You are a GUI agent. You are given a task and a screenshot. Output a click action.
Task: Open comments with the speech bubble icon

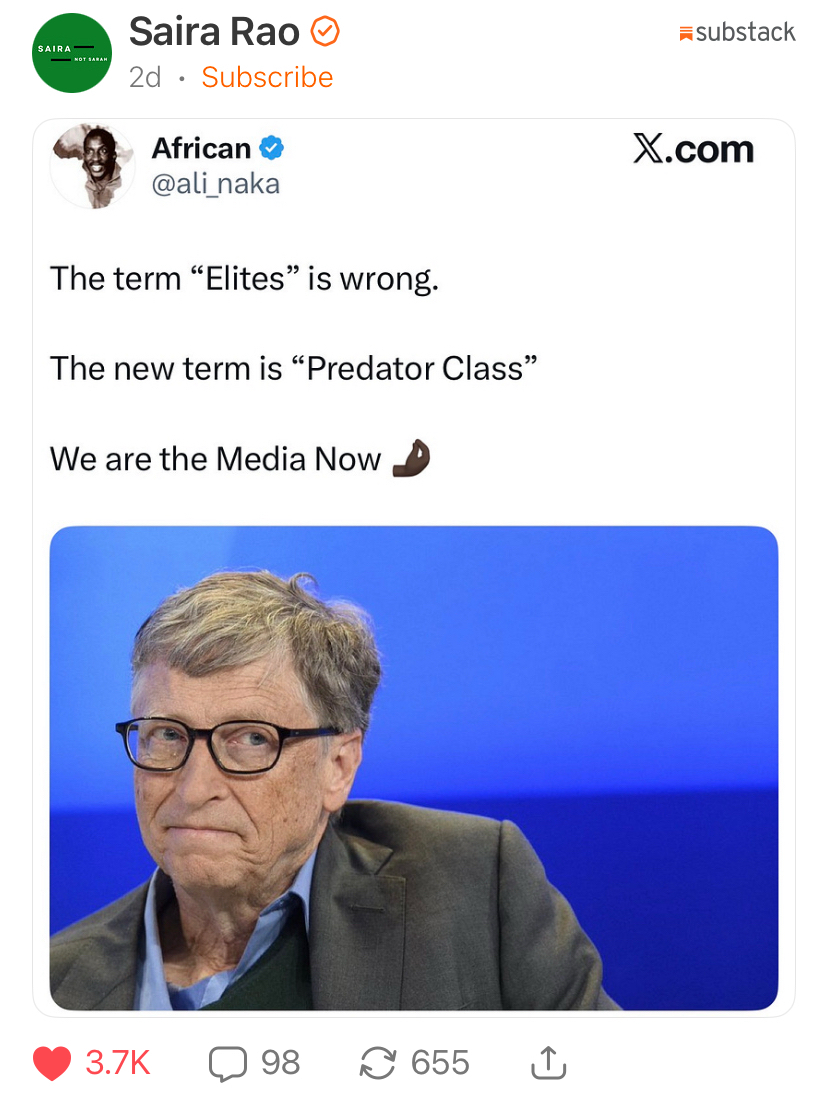(228, 1063)
